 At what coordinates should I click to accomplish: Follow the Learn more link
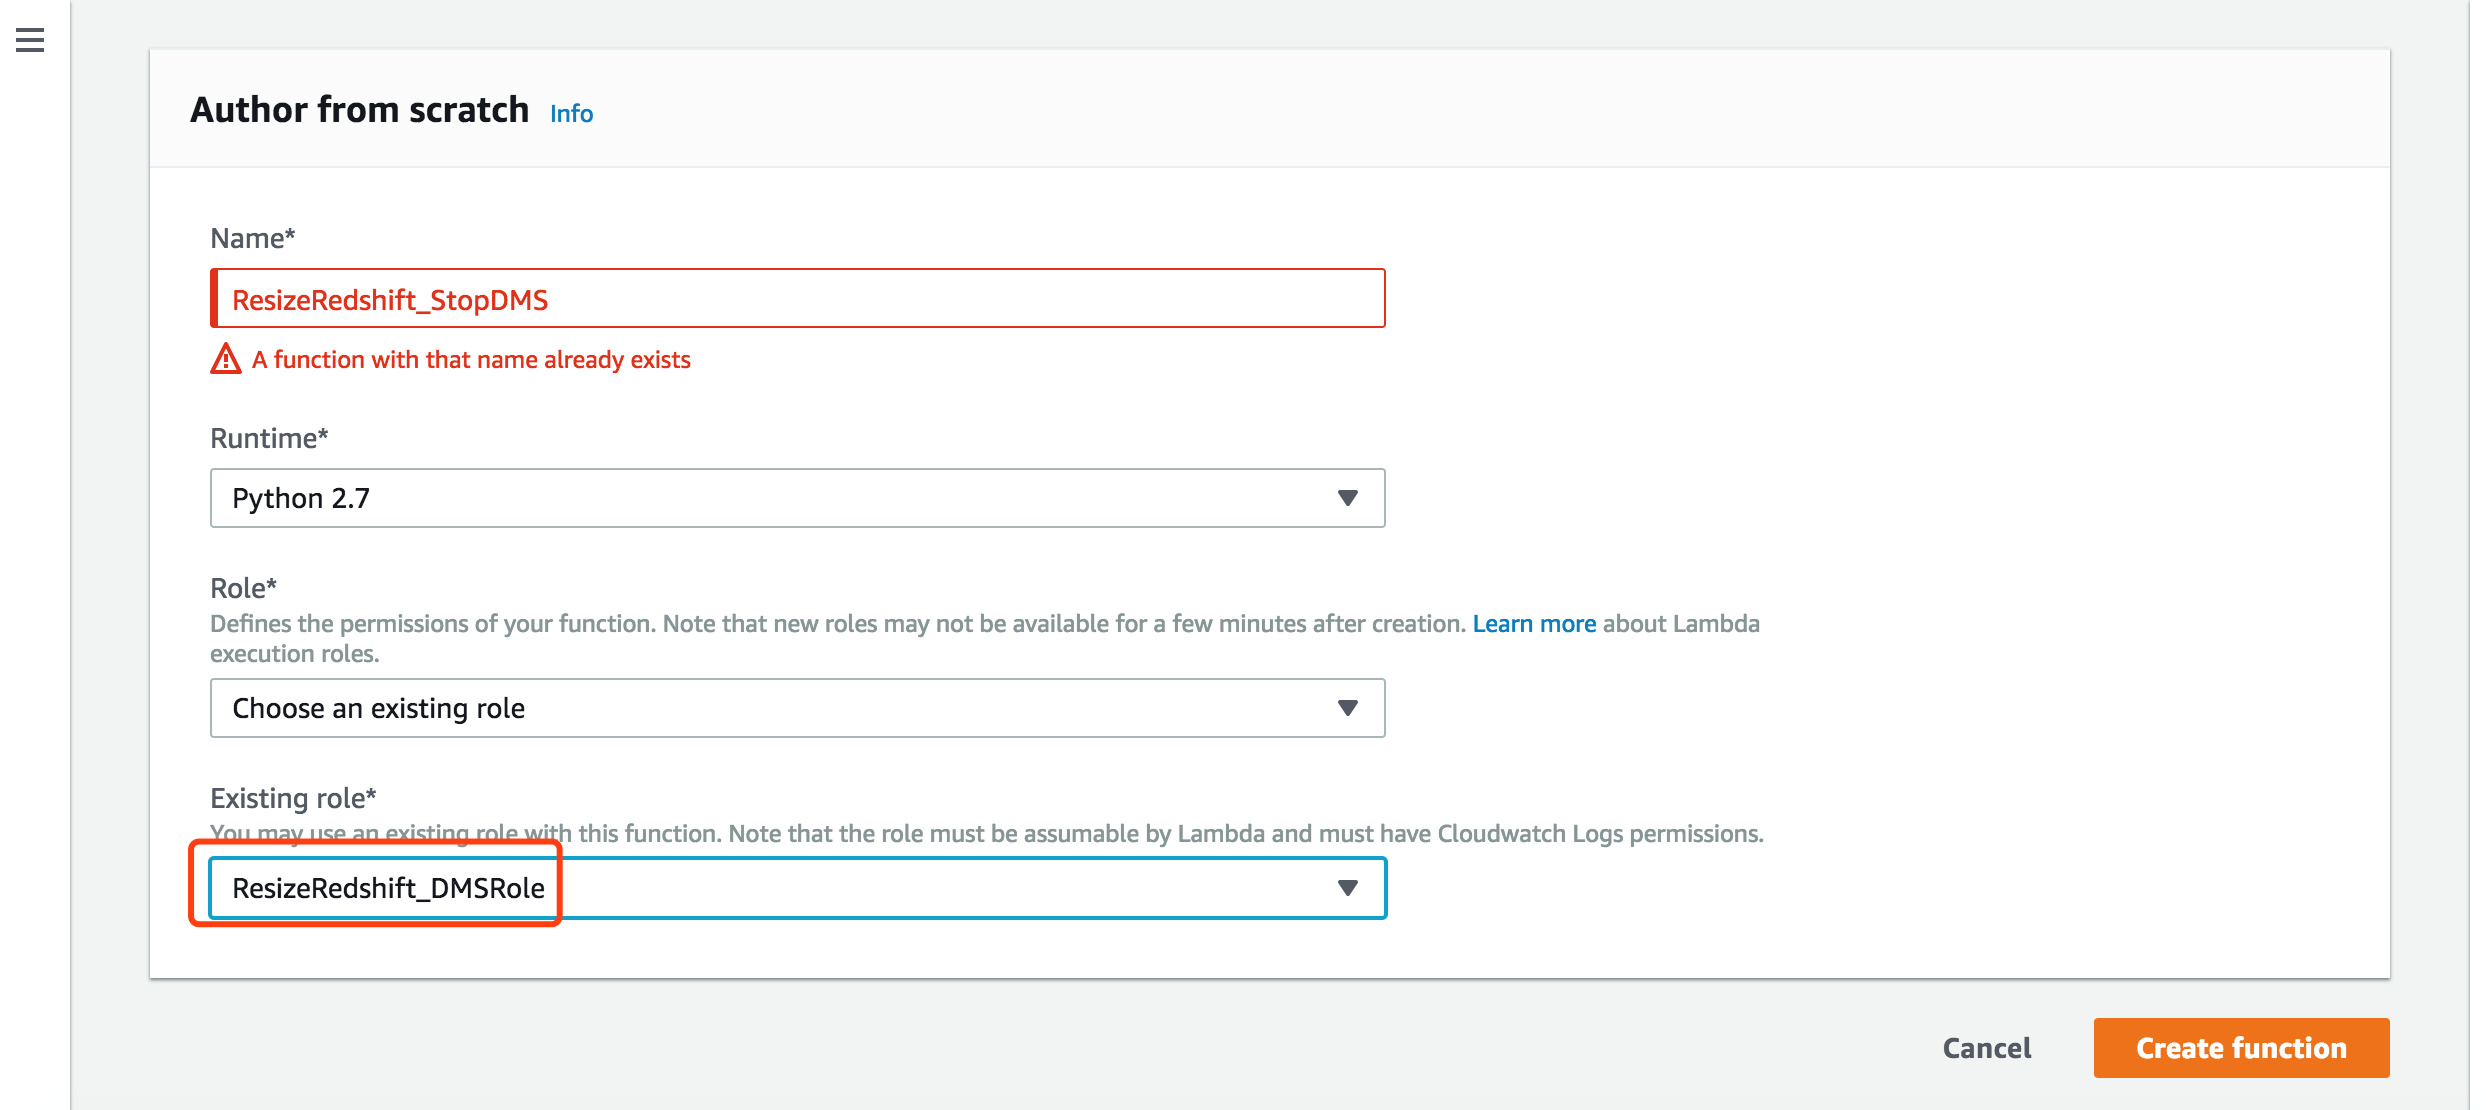1533,624
